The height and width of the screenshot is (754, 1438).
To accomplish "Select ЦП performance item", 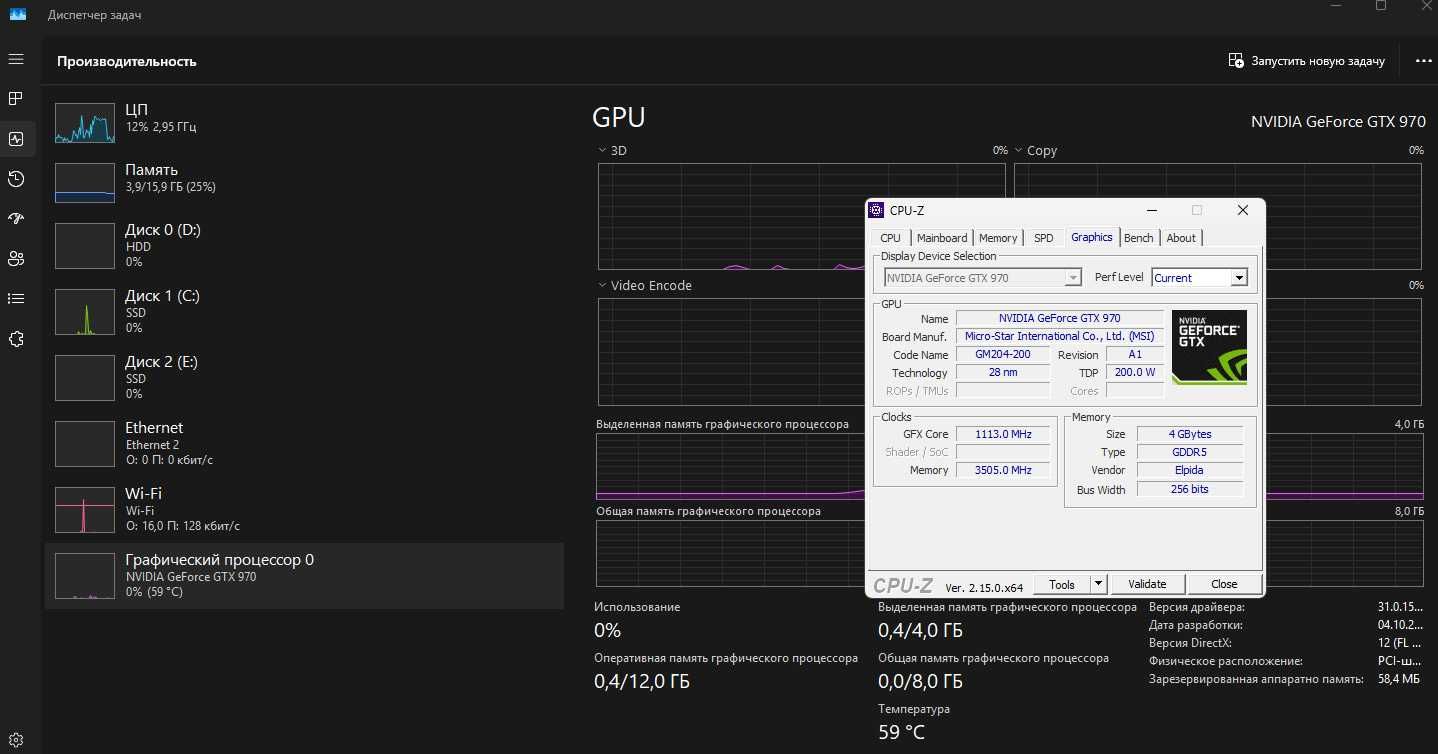I will coord(304,125).
